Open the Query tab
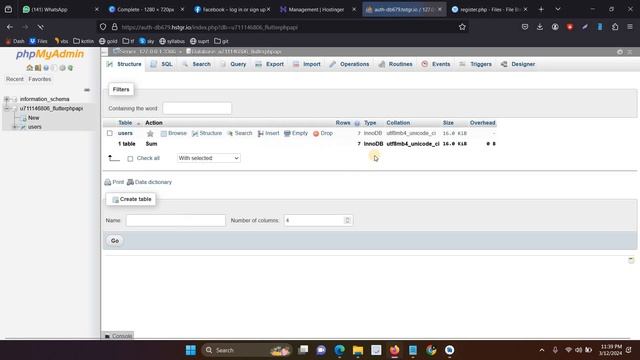The height and width of the screenshot is (360, 640). [233, 64]
